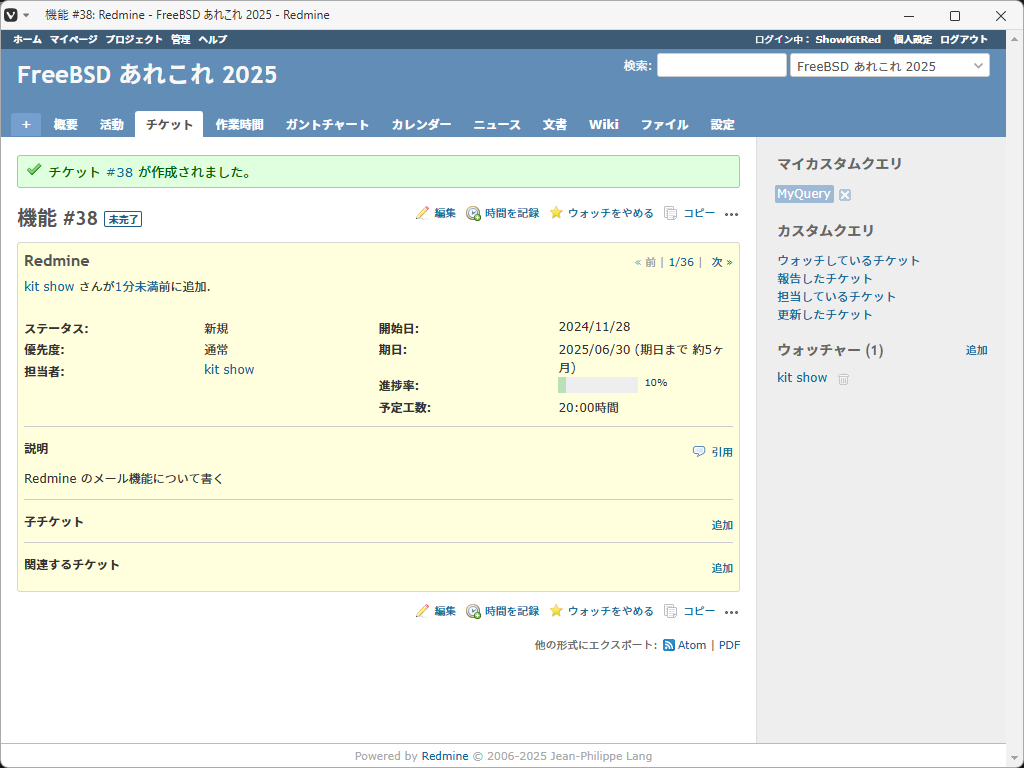Open the 設定 tab
Screen dimensions: 1024x768
(x=722, y=125)
